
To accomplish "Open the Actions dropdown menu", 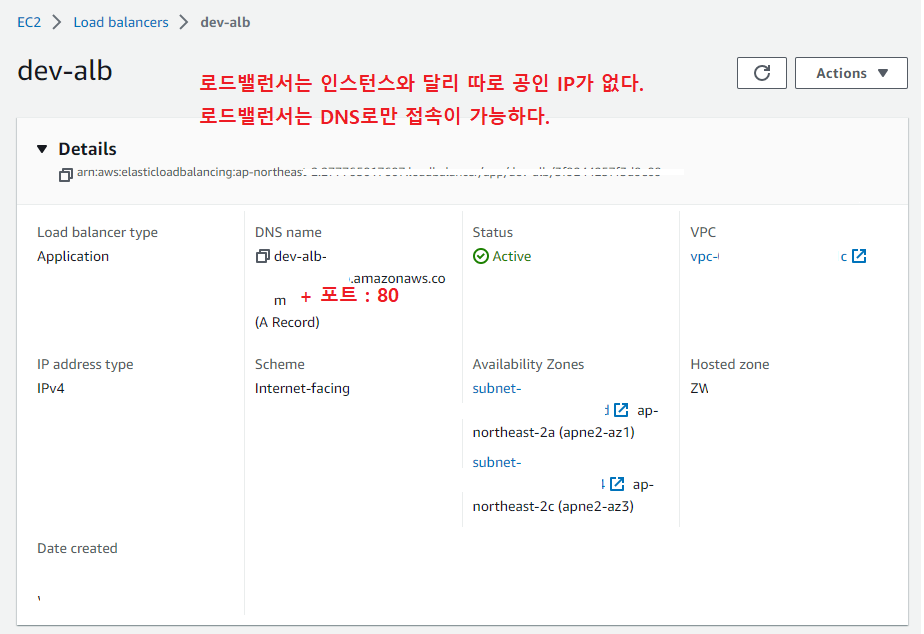I will pos(851,73).
